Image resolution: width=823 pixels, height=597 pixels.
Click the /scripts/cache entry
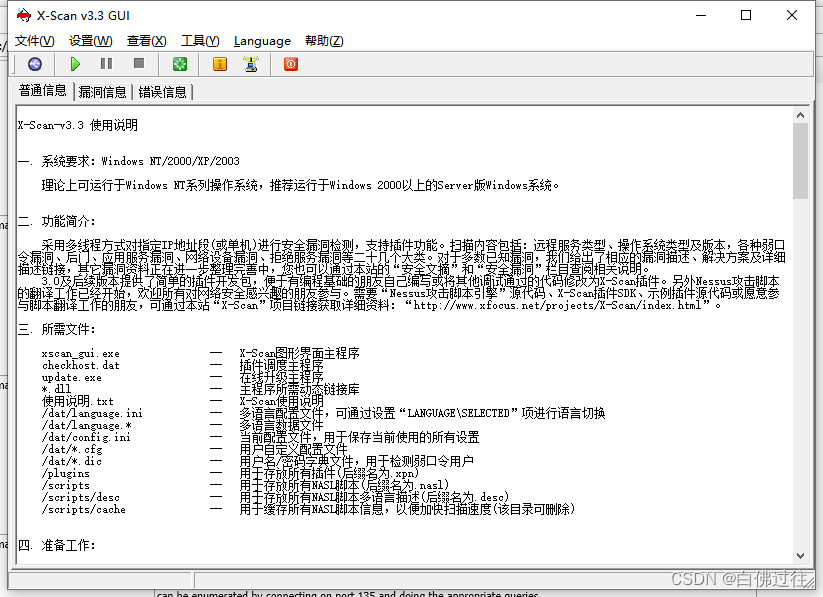point(83,509)
